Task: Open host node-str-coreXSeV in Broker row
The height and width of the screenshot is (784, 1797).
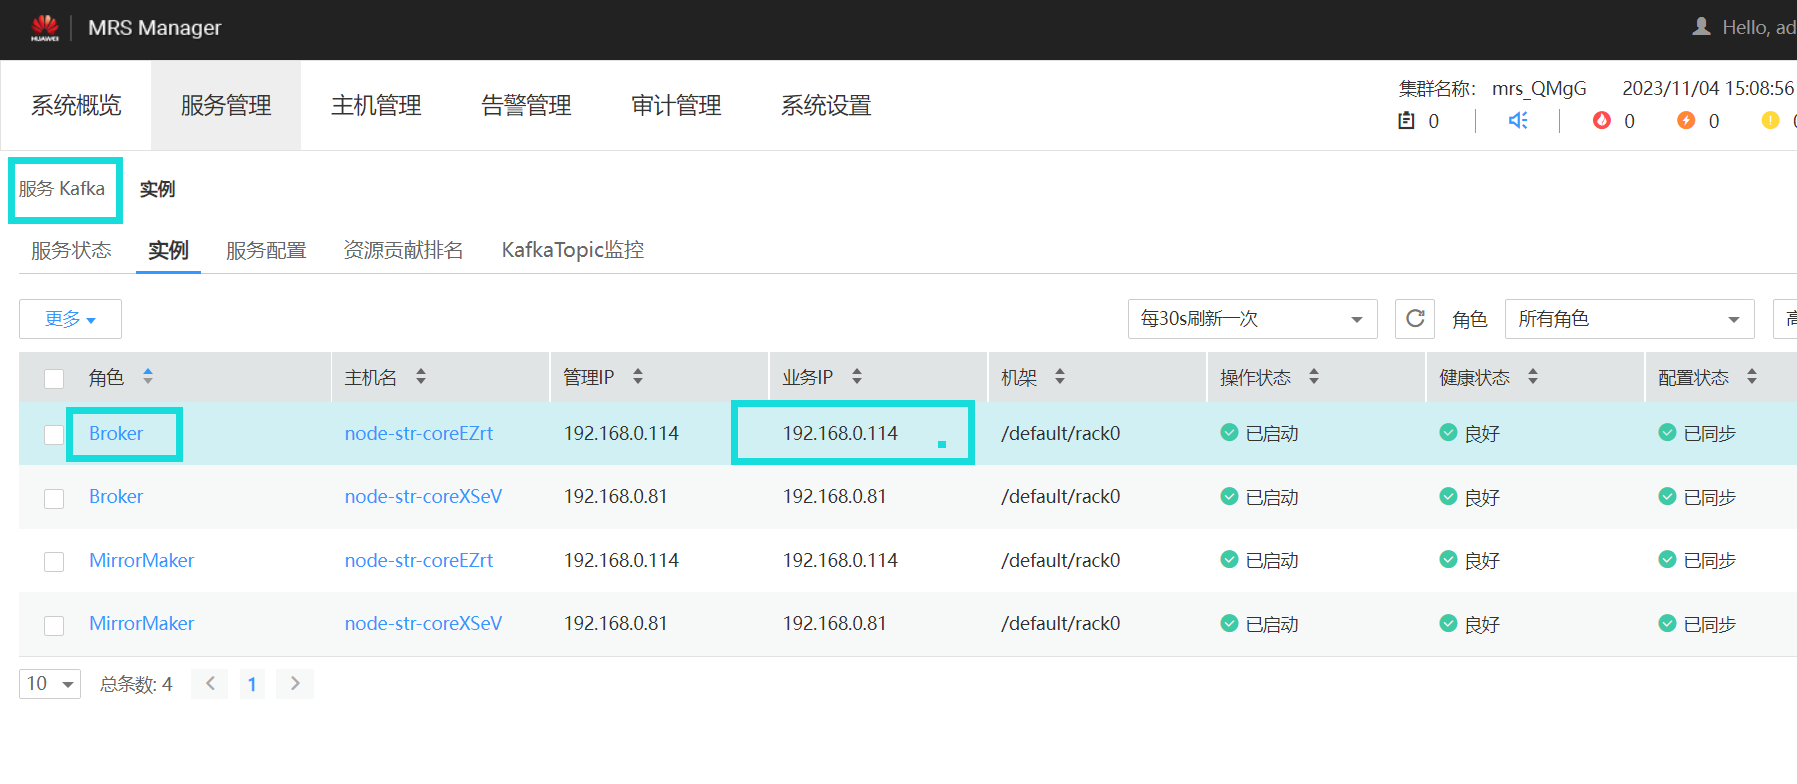Action: (x=423, y=496)
